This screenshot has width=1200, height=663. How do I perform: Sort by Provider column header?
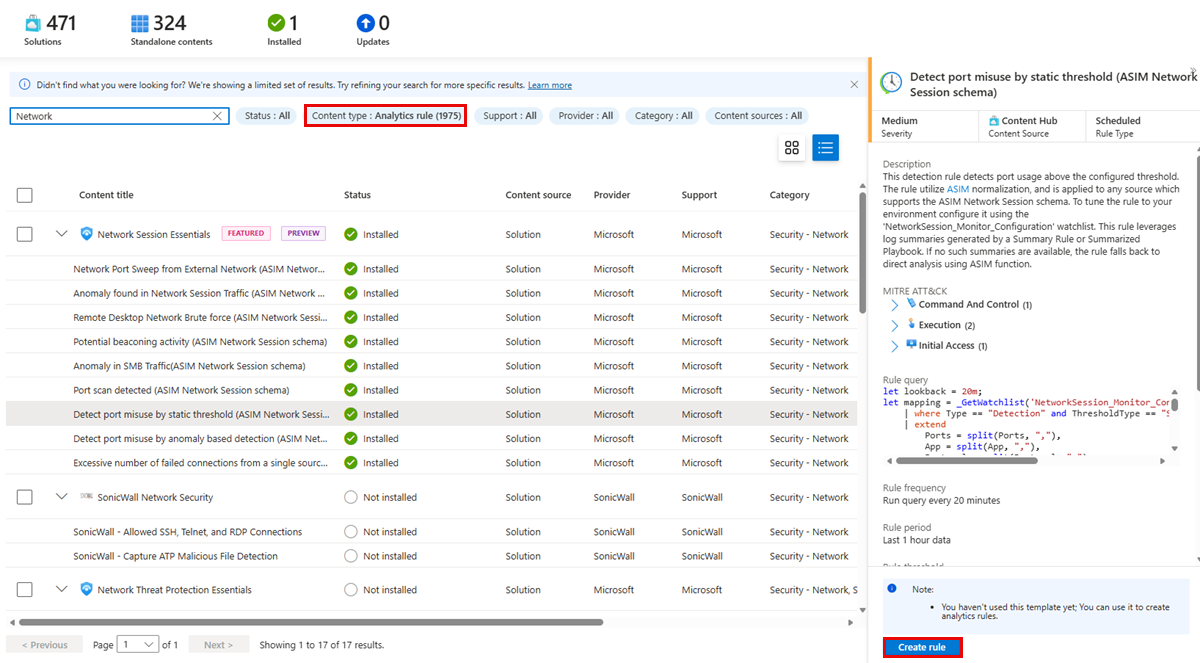tap(611, 195)
